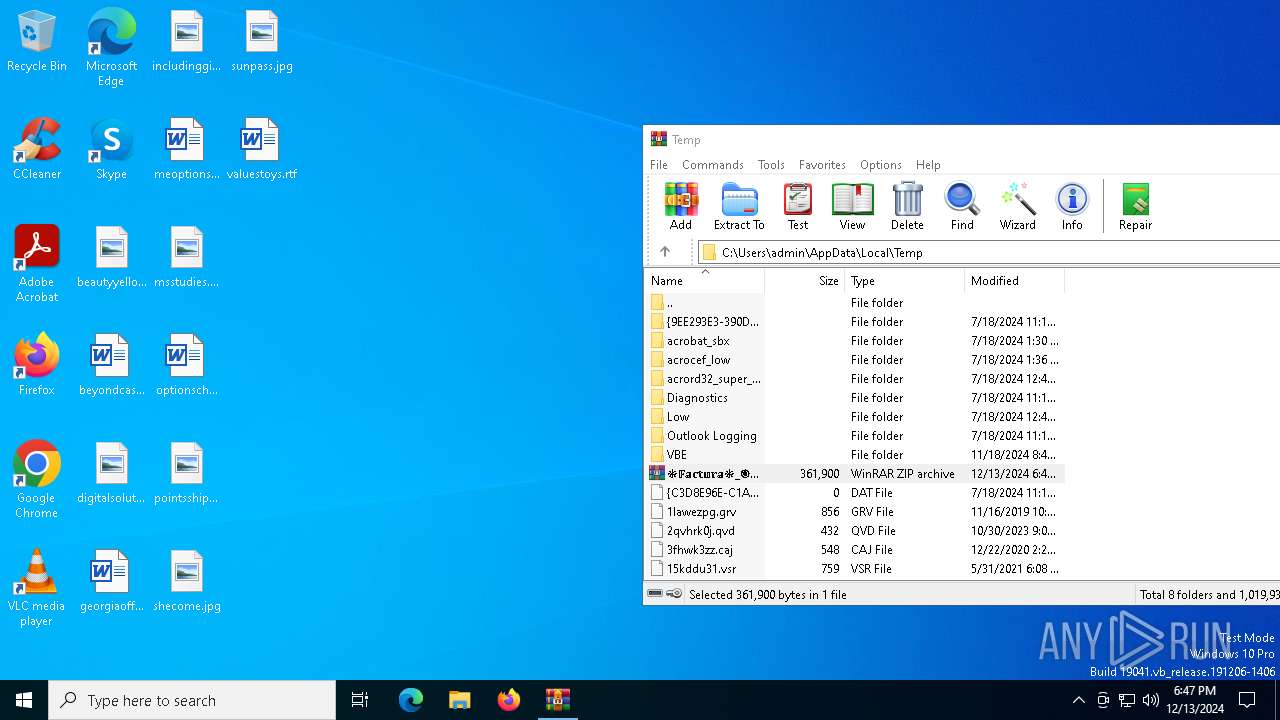Screen dimensions: 1280x720
Task: Select the parent folder '..' row
Action: 855,302
